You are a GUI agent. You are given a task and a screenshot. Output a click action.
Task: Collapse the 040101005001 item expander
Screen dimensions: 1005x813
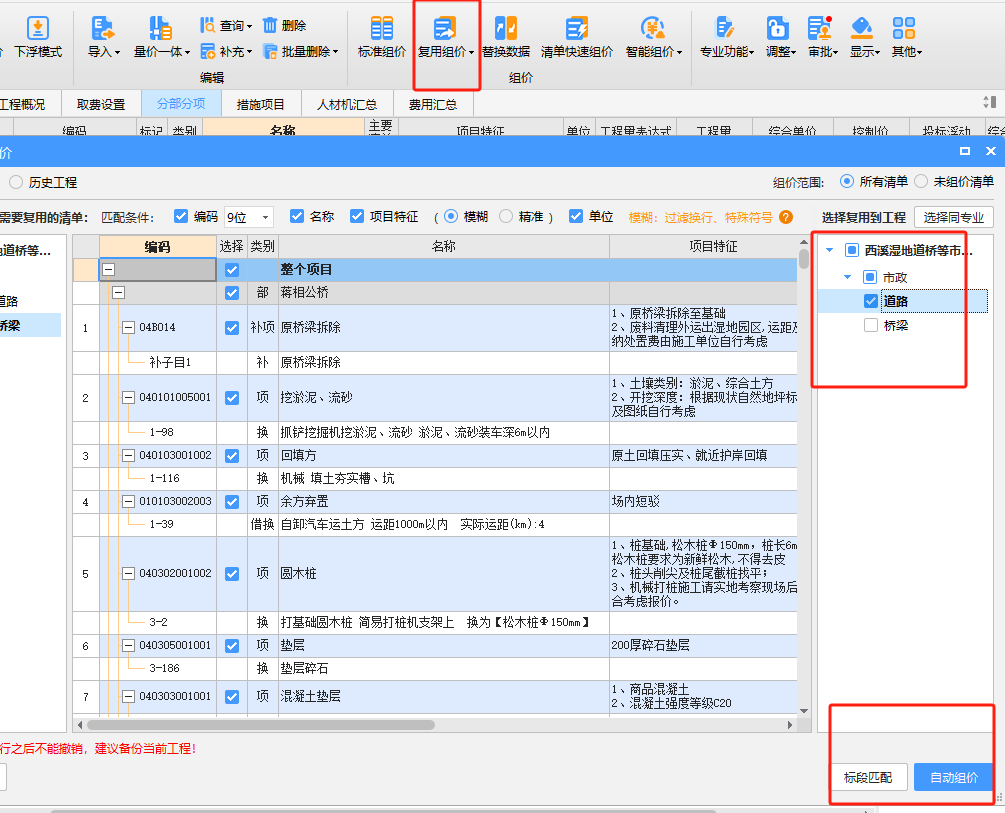point(128,398)
